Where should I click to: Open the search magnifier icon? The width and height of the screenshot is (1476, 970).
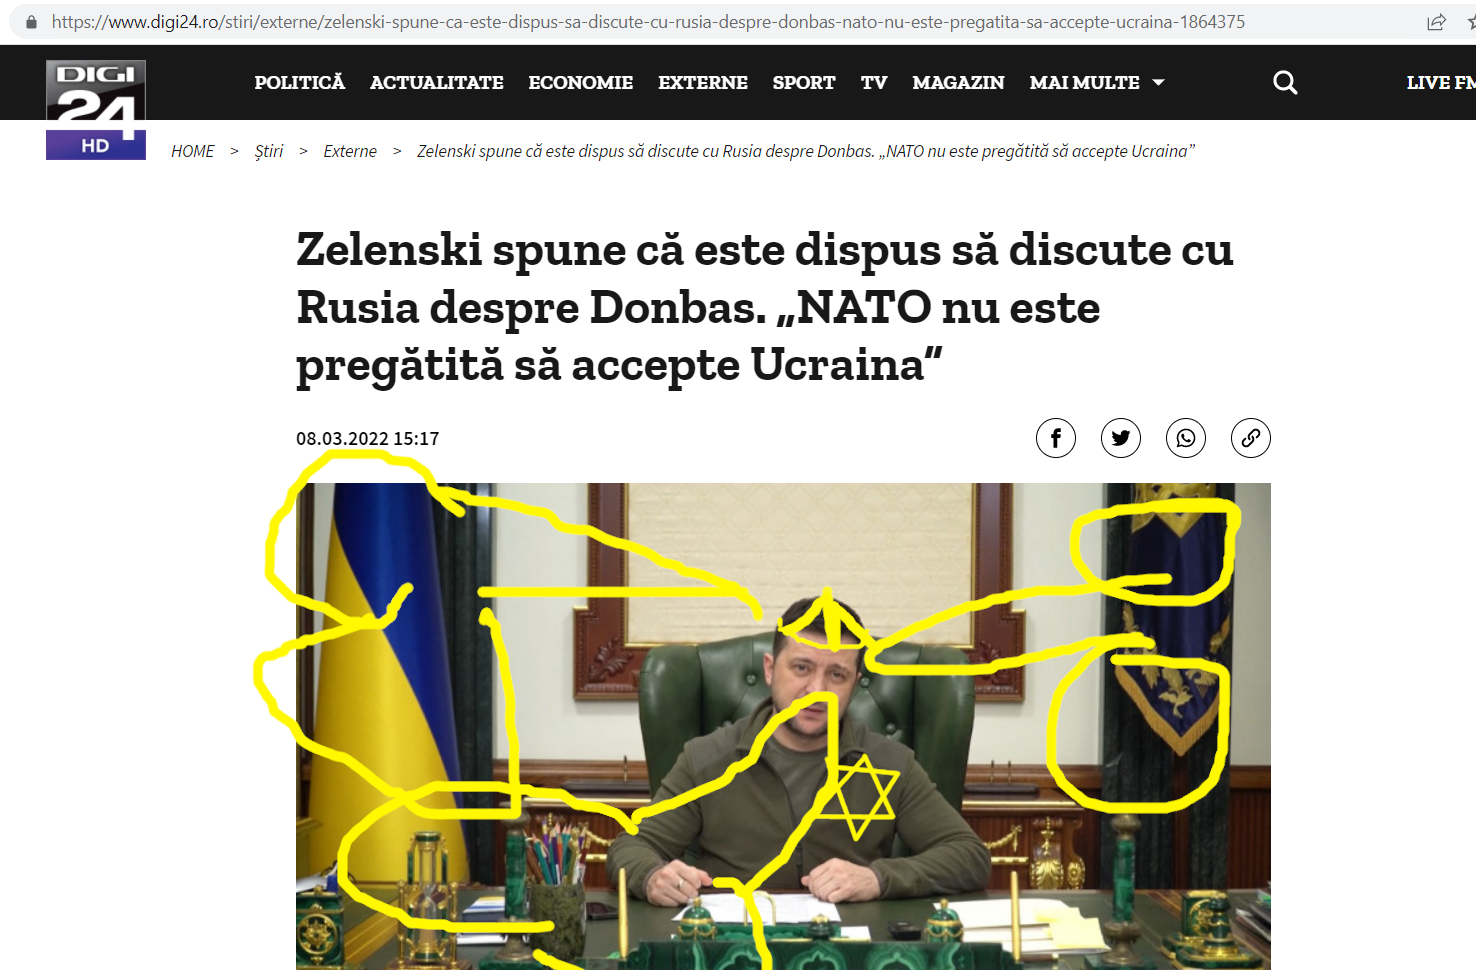(x=1285, y=83)
